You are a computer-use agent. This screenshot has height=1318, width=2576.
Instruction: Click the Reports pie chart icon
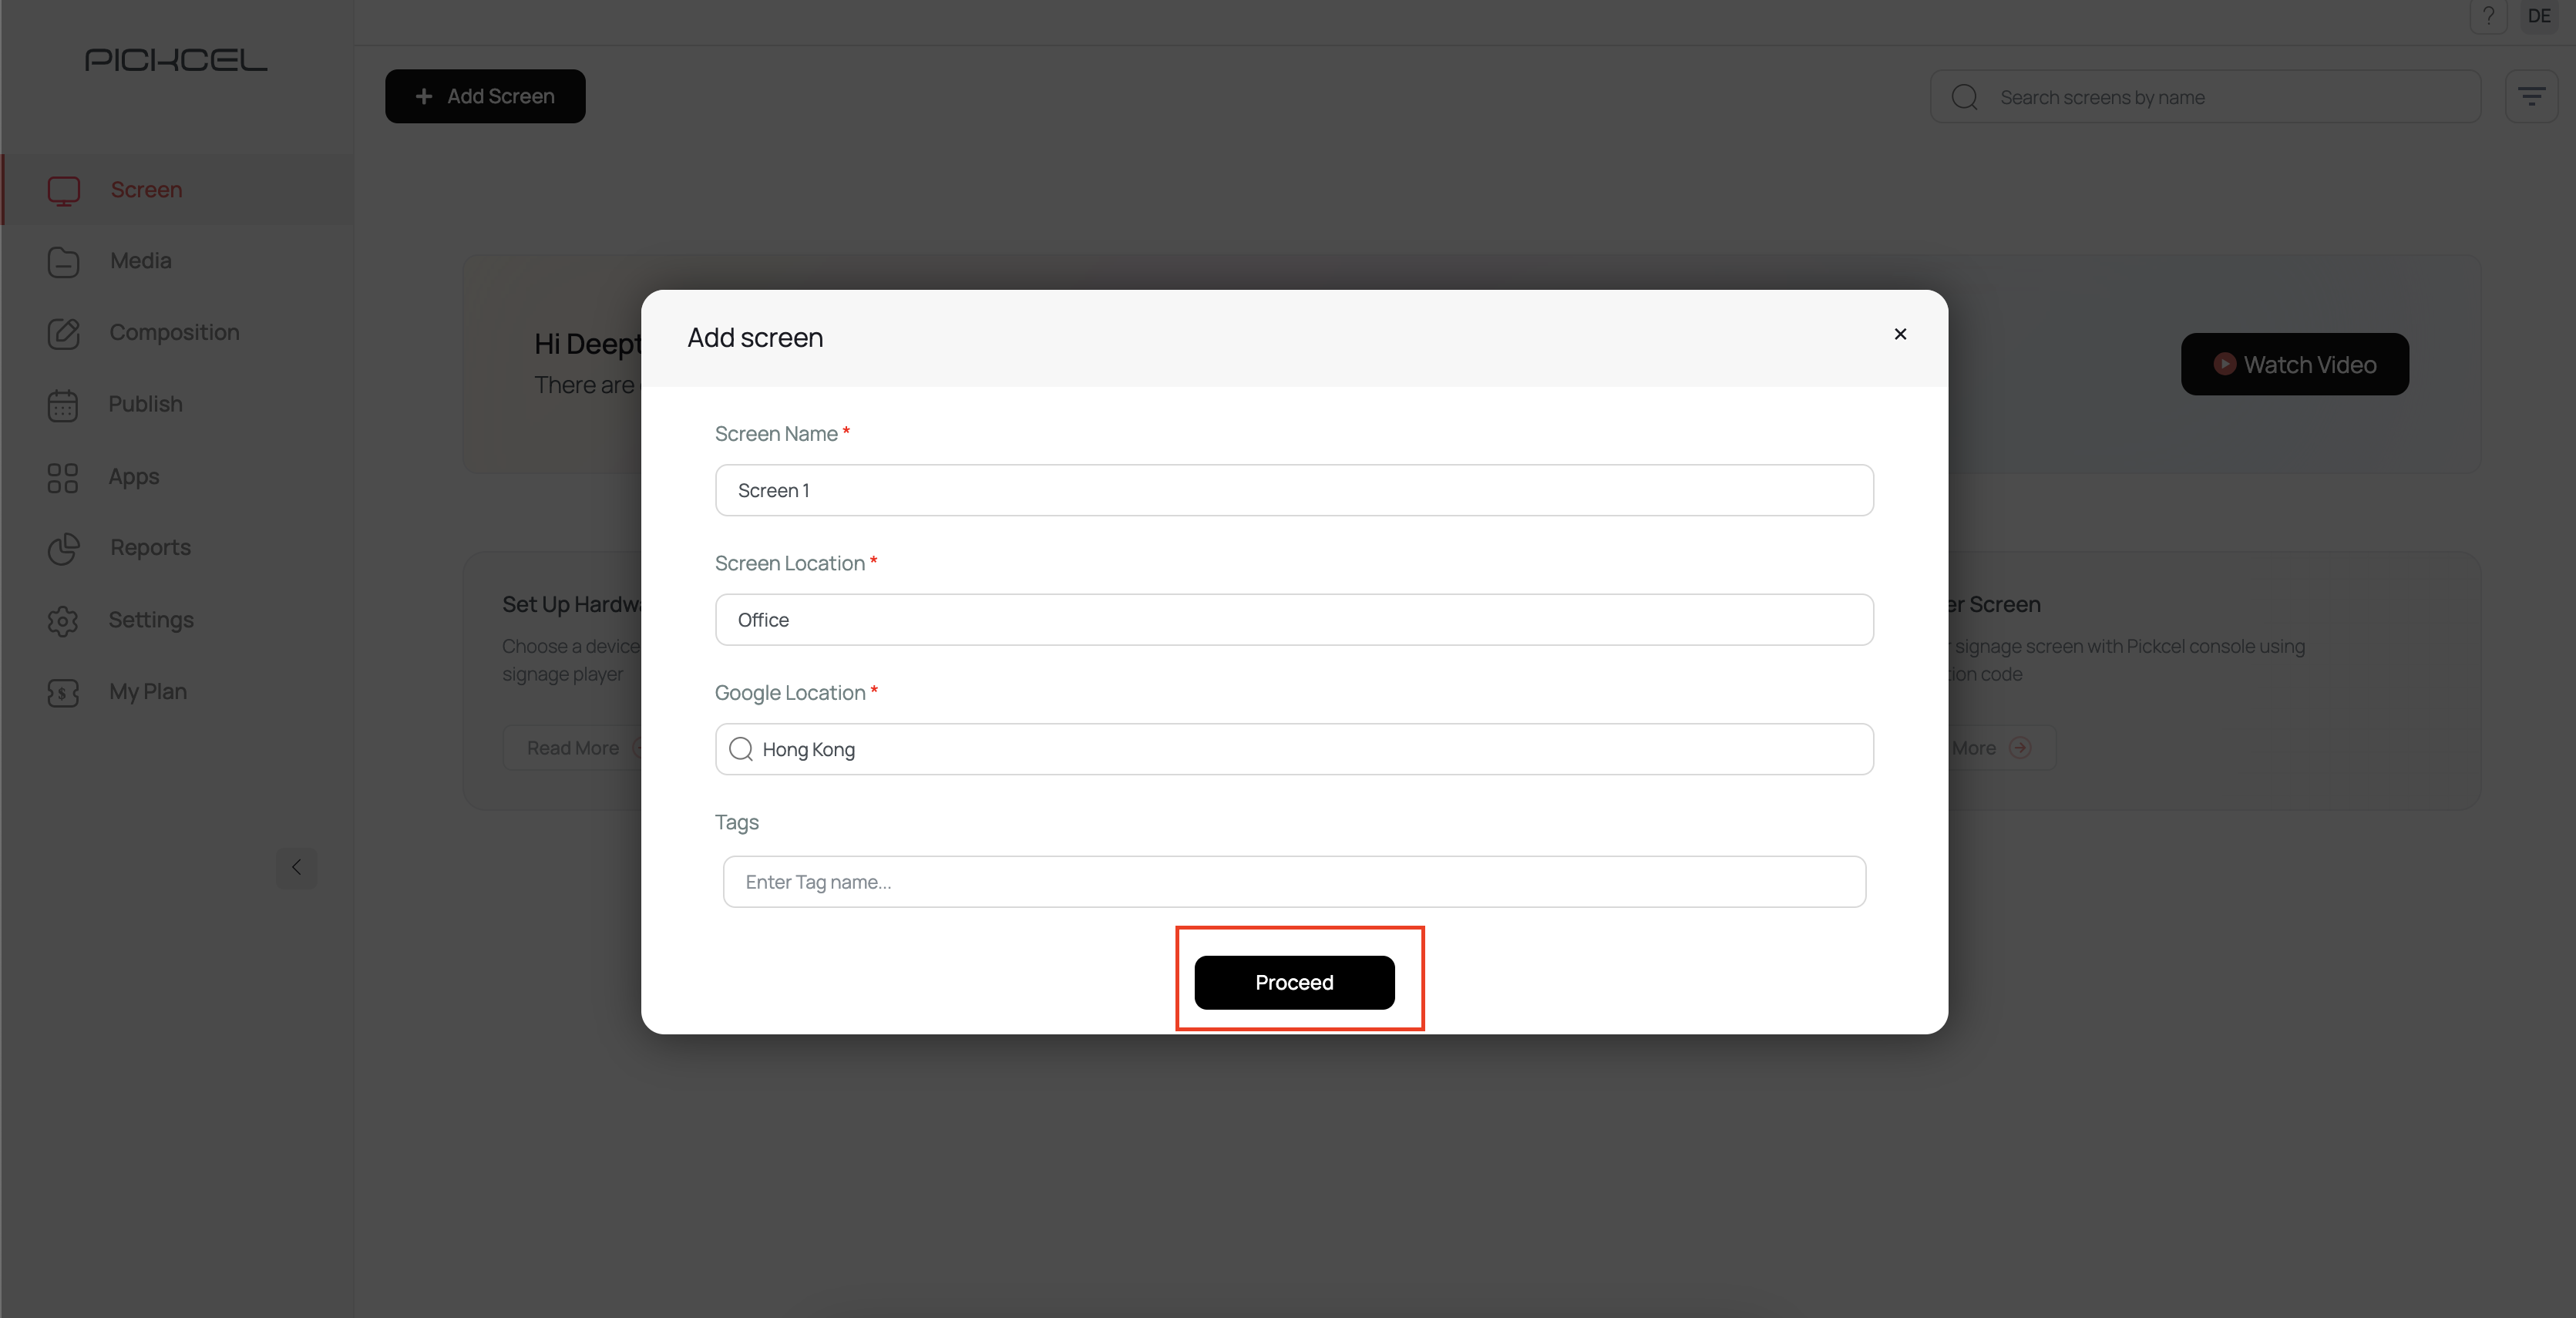pyautogui.click(x=64, y=548)
